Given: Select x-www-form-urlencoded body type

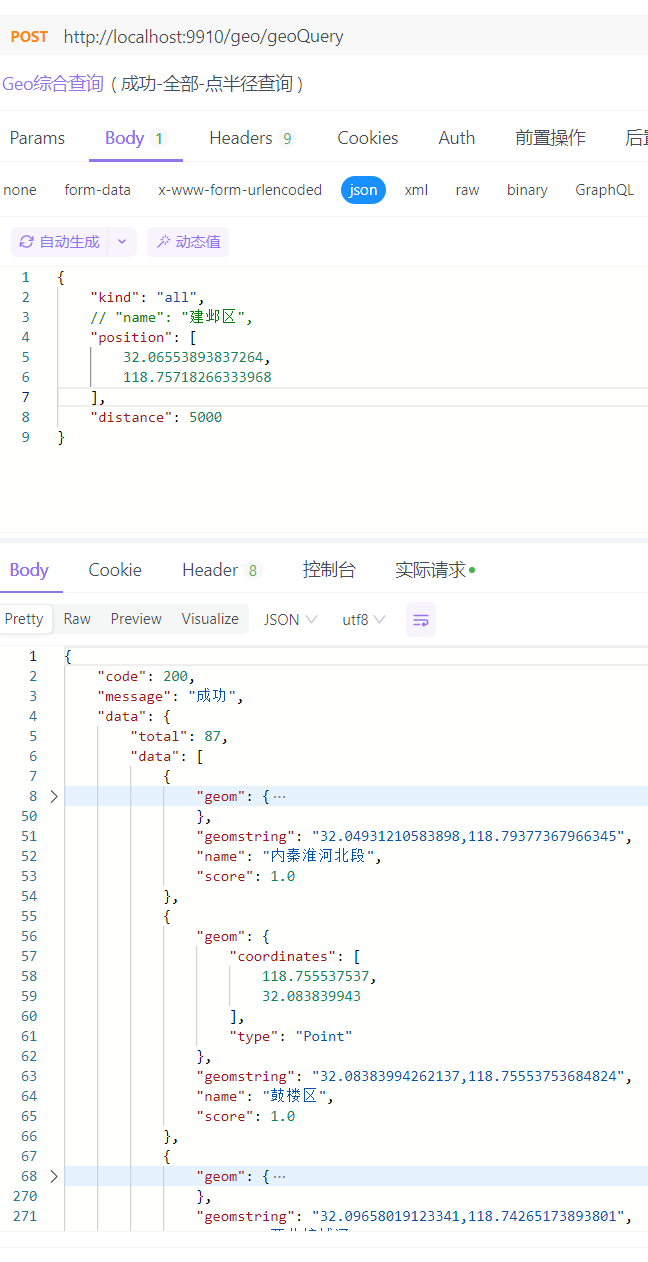Looking at the screenshot, I should pos(240,190).
